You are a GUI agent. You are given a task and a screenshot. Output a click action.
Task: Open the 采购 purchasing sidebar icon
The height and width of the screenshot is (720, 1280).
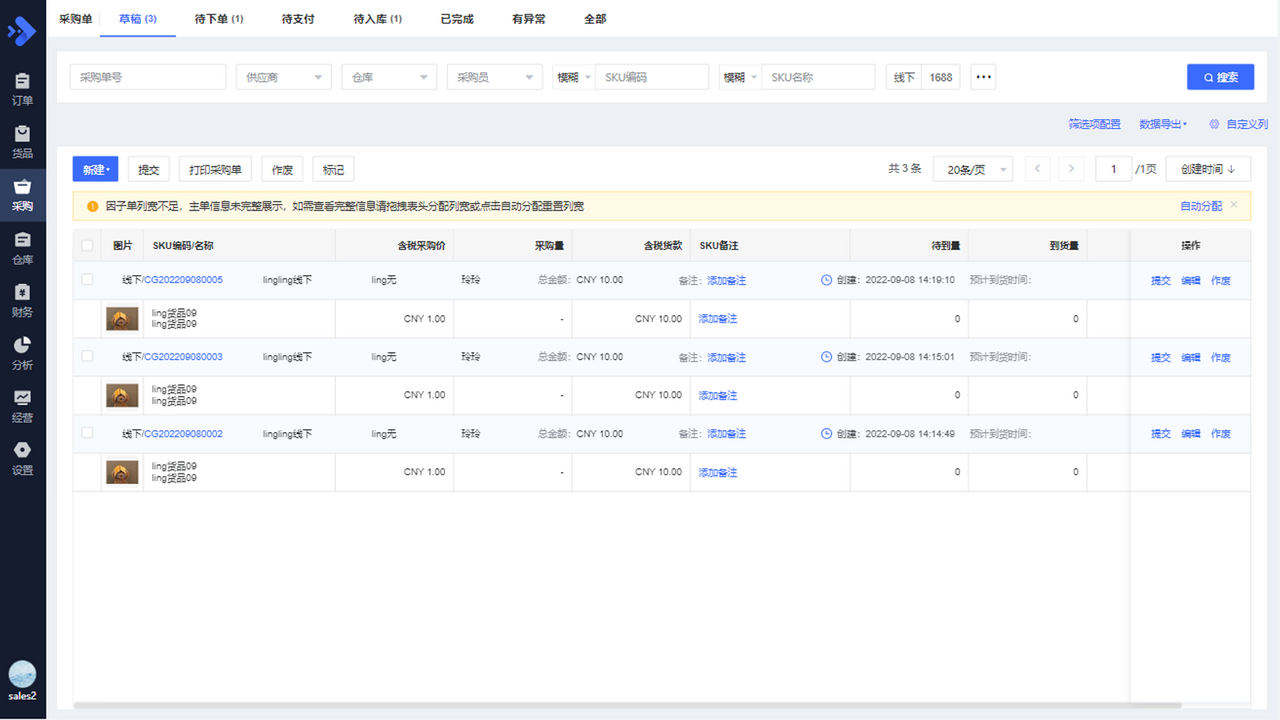click(x=22, y=195)
